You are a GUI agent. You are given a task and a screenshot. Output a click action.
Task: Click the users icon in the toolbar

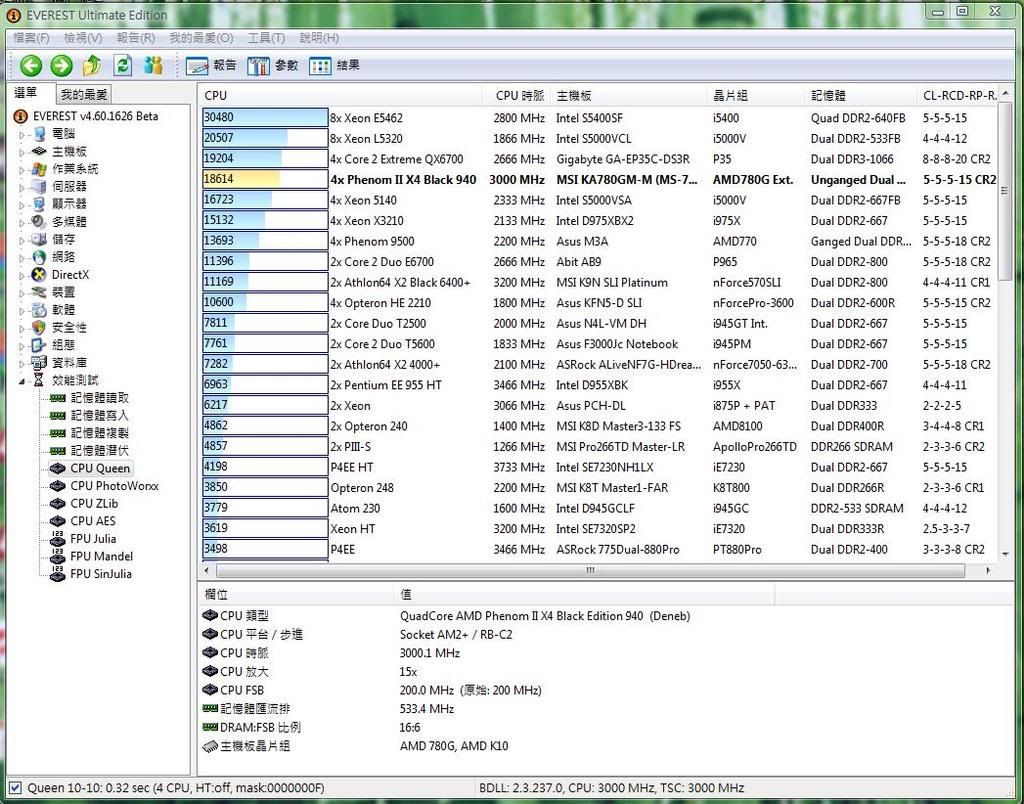(153, 65)
